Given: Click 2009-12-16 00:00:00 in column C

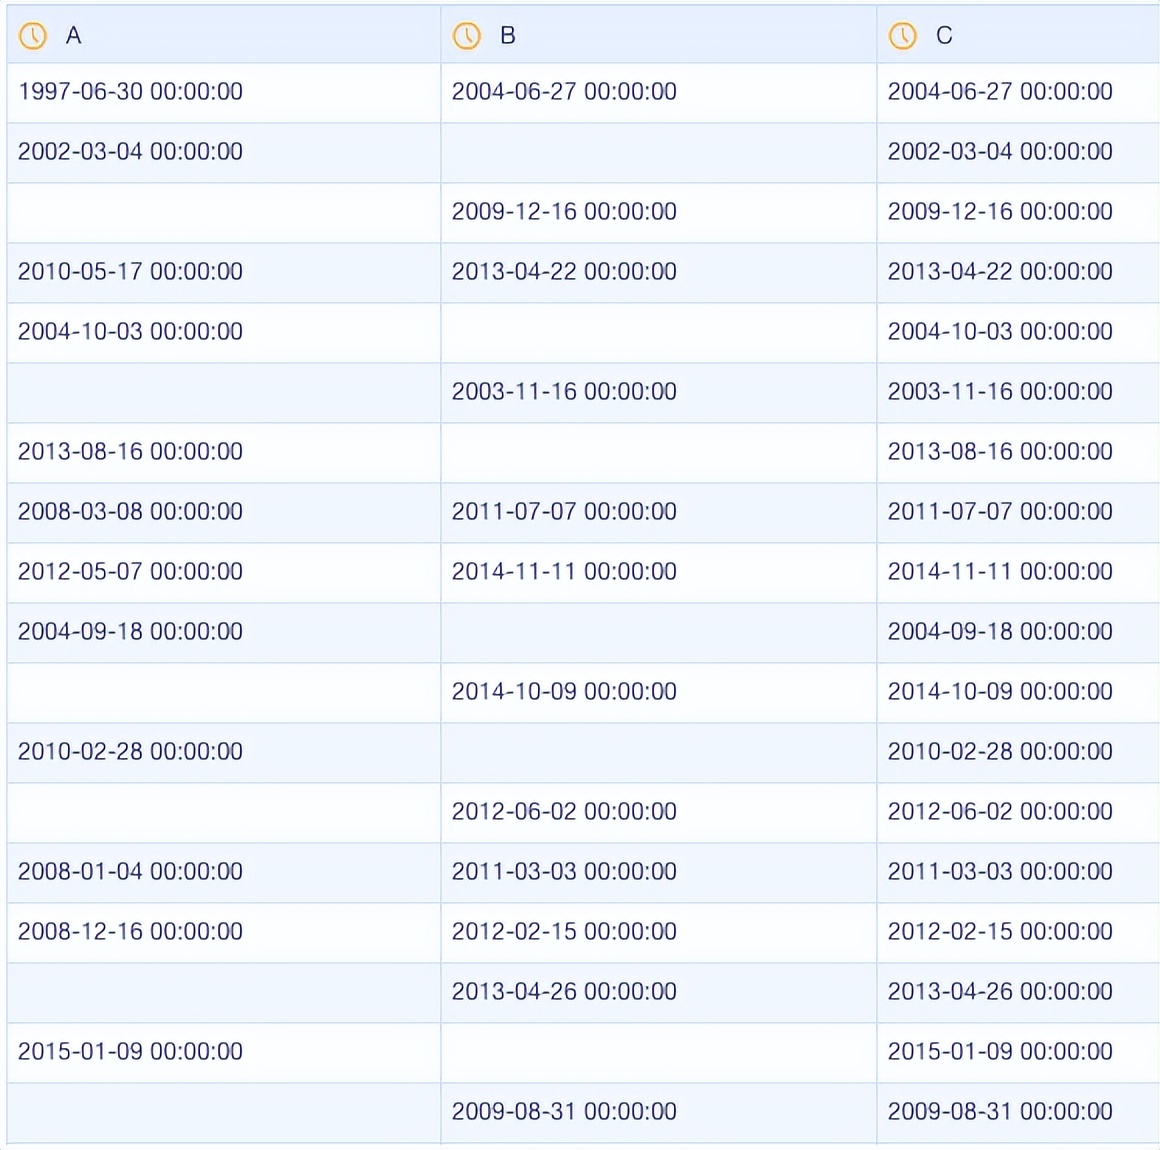Looking at the screenshot, I should coord(1000,212).
